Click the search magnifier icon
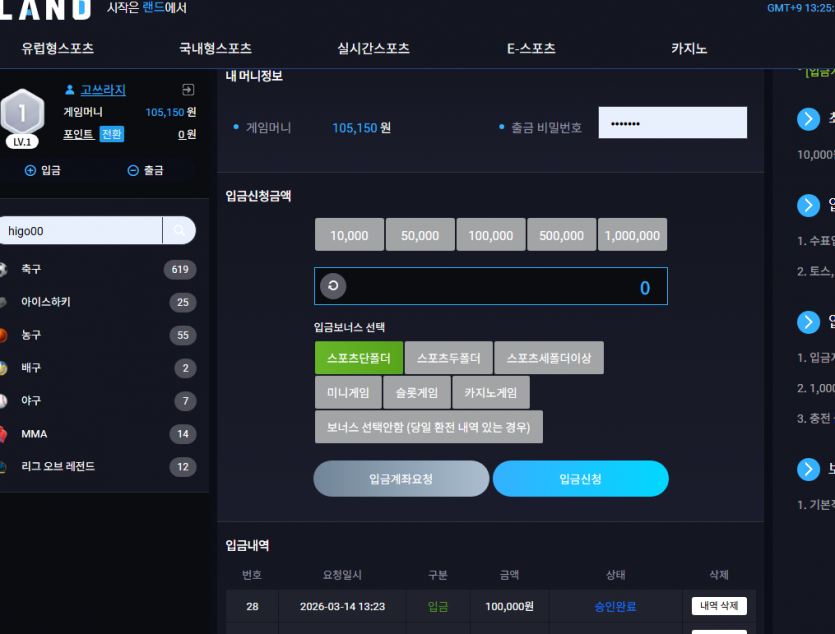Viewport: 835px width, 634px height. [179, 230]
